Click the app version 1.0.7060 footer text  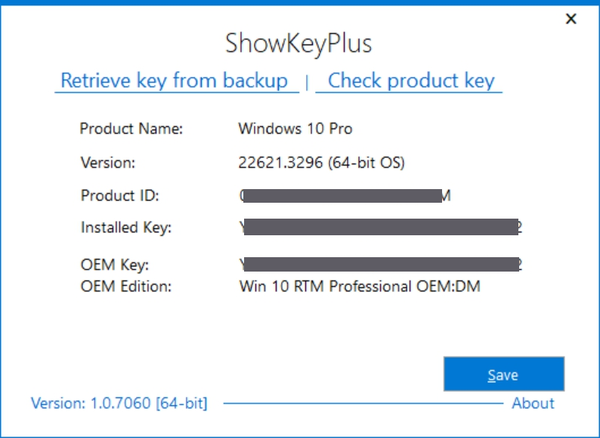point(119,403)
